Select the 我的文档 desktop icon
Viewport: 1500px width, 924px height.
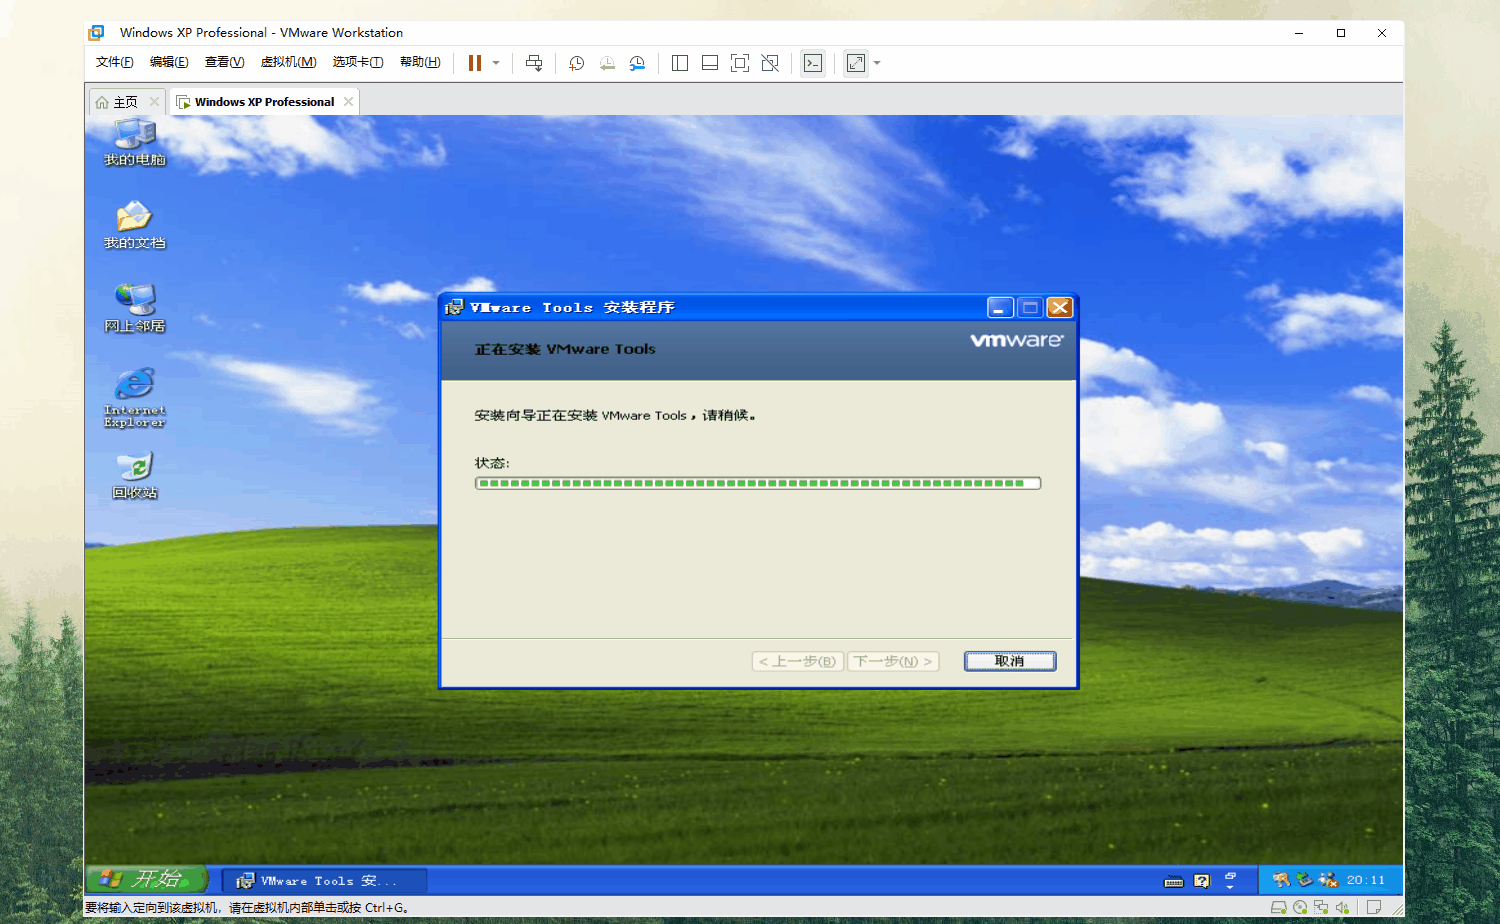(x=135, y=225)
